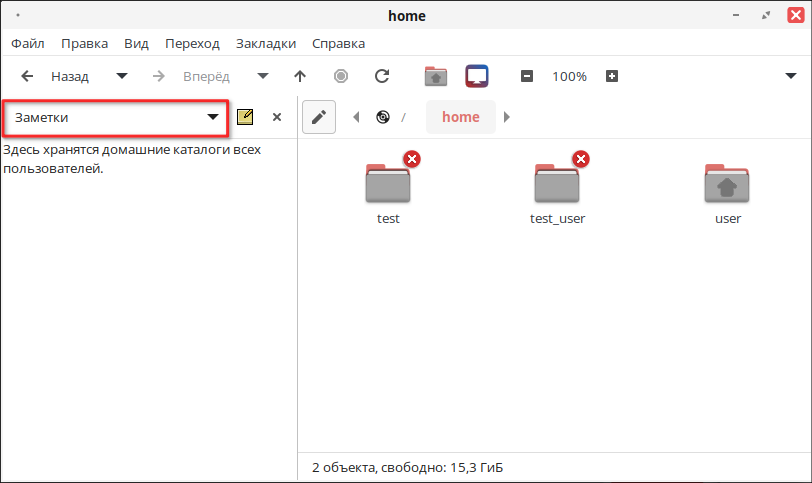Click the status bar free space text
Screen dimensions: 812x483
[x=408, y=467]
